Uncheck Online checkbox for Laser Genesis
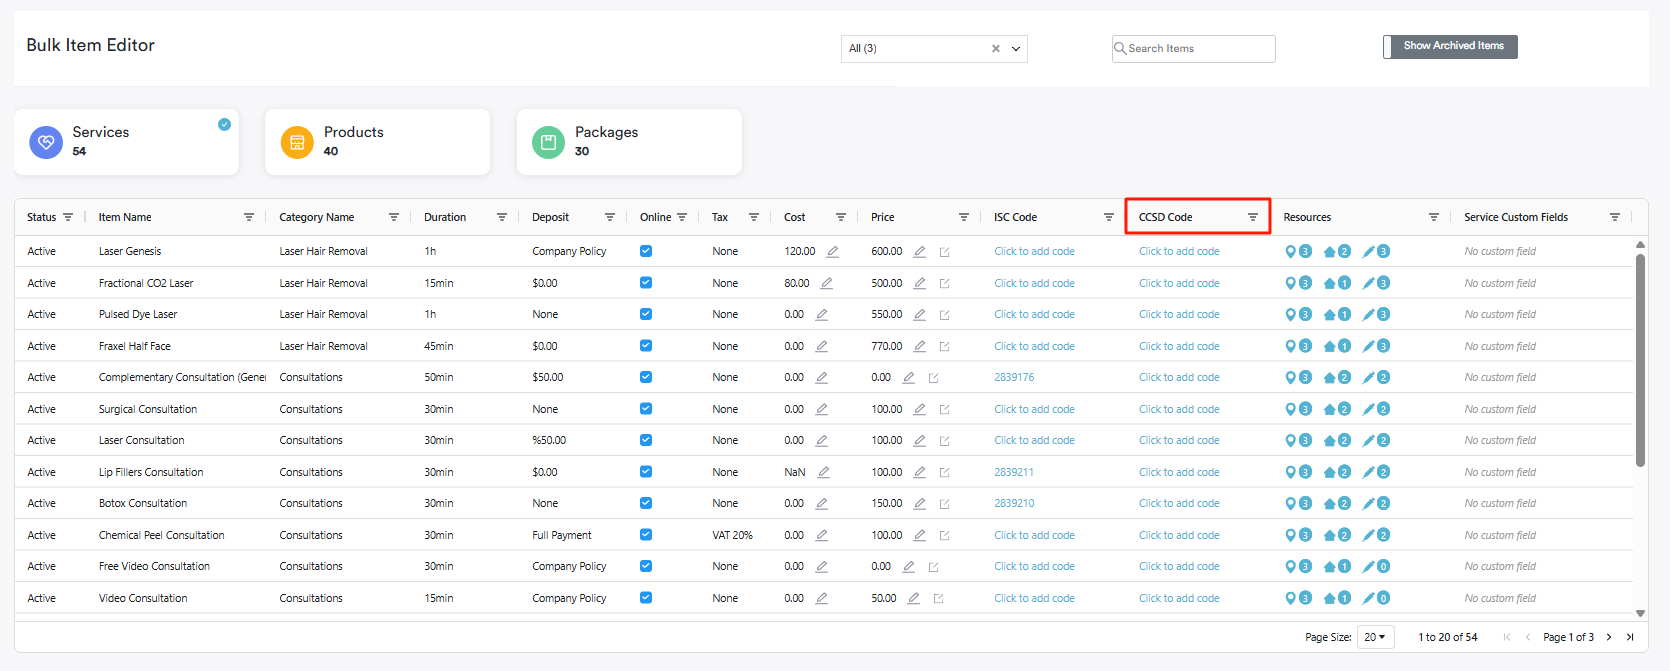The image size is (1670, 671). point(646,251)
